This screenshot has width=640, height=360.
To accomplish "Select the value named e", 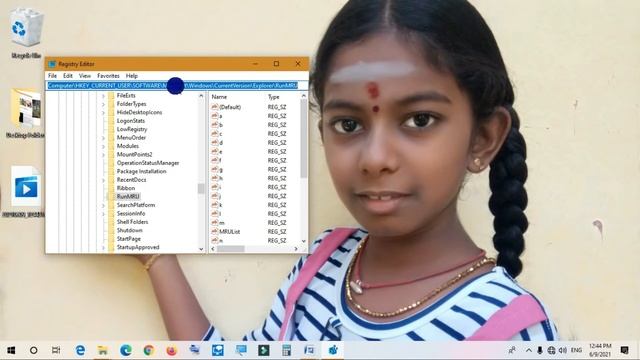I will (x=220, y=152).
